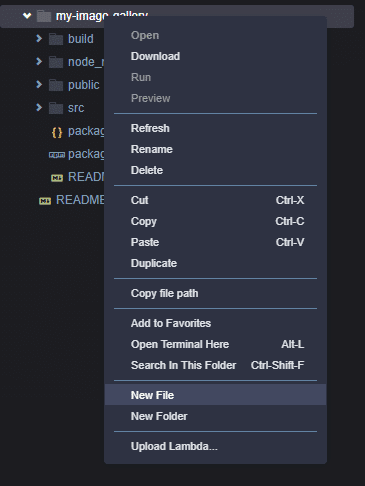
Task: Click the src folder icon
Action: pos(56,108)
